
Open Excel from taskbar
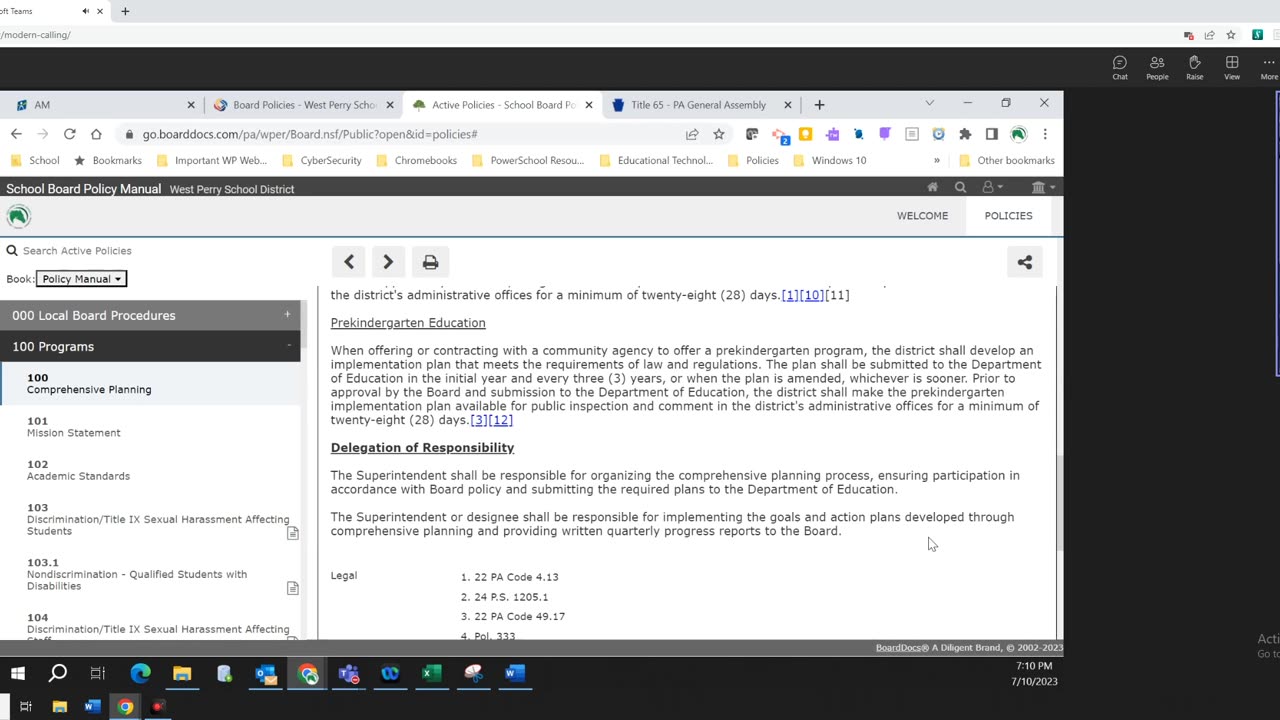click(431, 673)
